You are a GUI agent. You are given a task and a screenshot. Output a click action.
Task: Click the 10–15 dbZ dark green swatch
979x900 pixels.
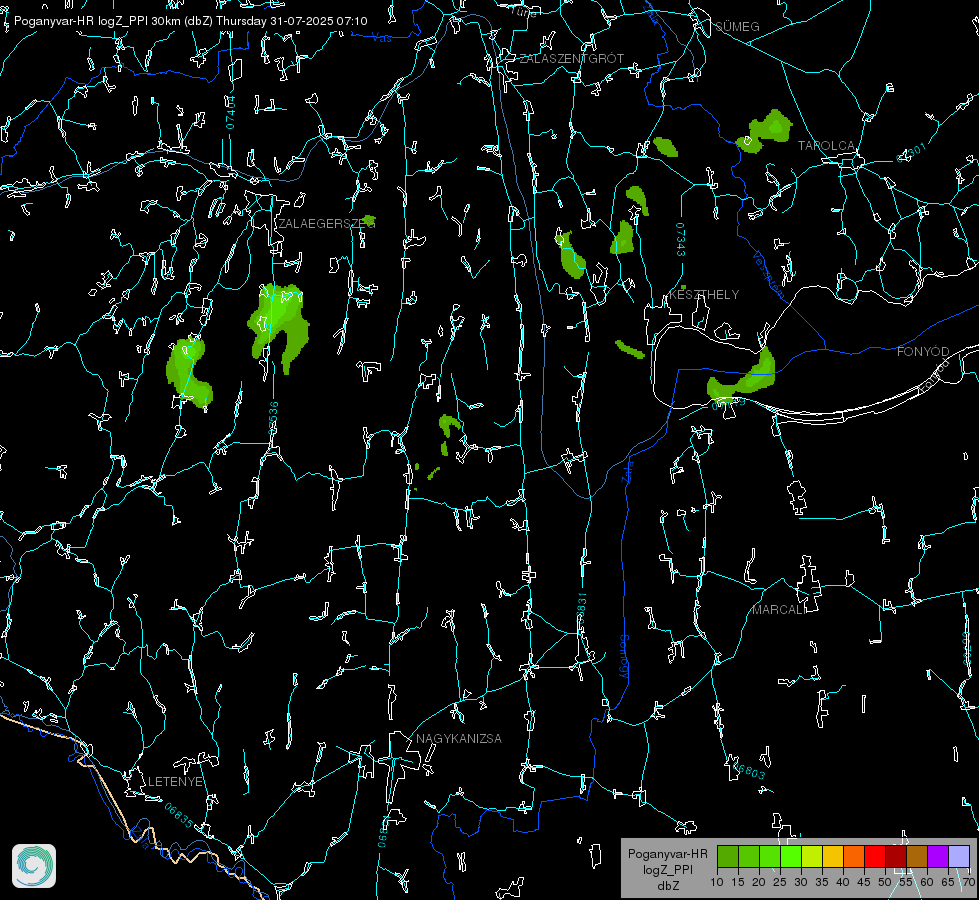(728, 857)
